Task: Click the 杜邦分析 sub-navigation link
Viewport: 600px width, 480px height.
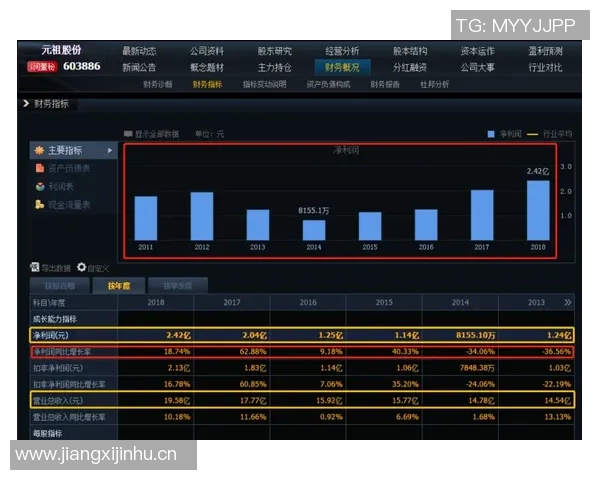Action: [x=434, y=85]
